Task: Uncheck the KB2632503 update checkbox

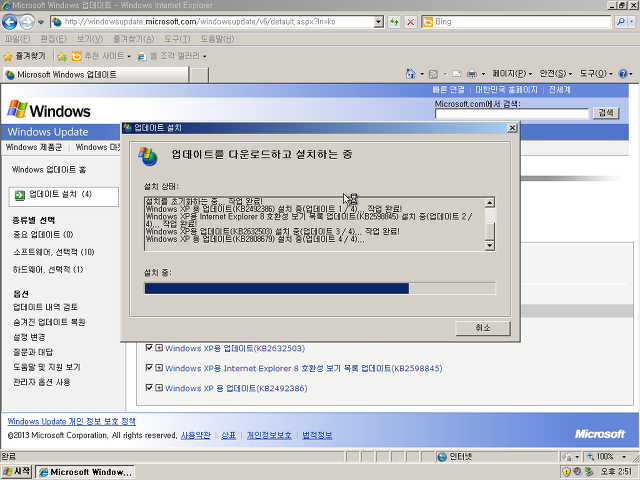Action: [149, 348]
